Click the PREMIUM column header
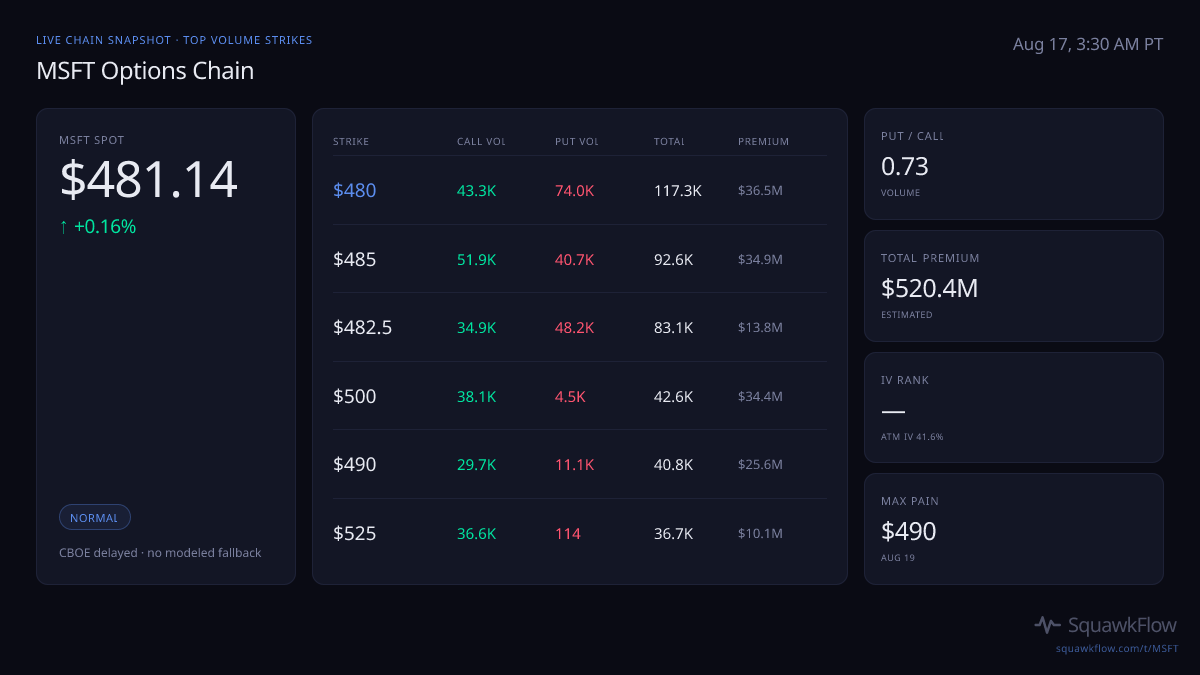Viewport: 1200px width, 675px height. click(x=764, y=141)
